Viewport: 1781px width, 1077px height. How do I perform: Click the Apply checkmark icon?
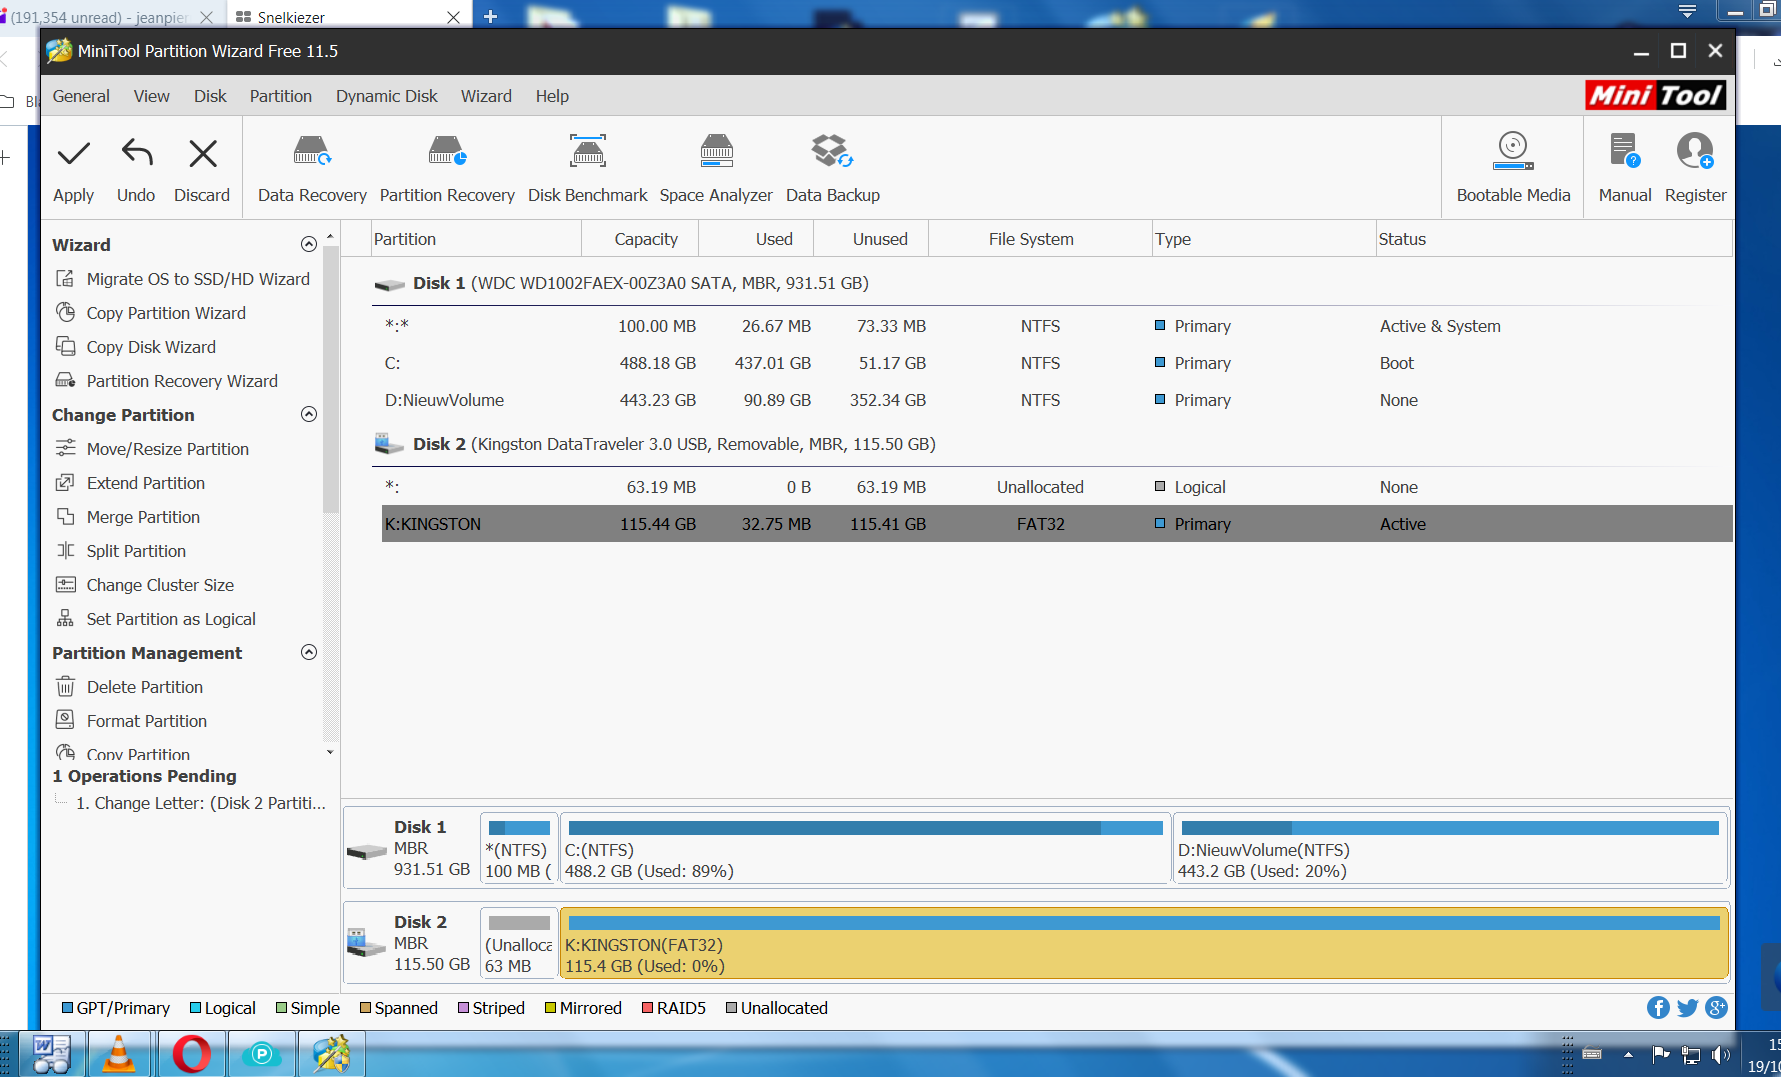pyautogui.click(x=73, y=155)
